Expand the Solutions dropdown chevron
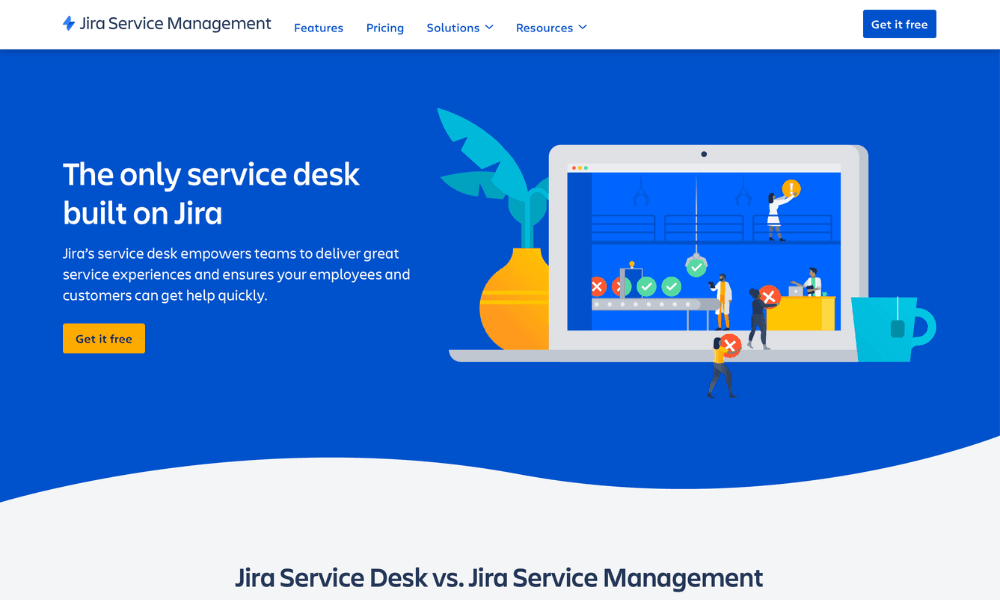The height and width of the screenshot is (600, 1000). tap(489, 27)
